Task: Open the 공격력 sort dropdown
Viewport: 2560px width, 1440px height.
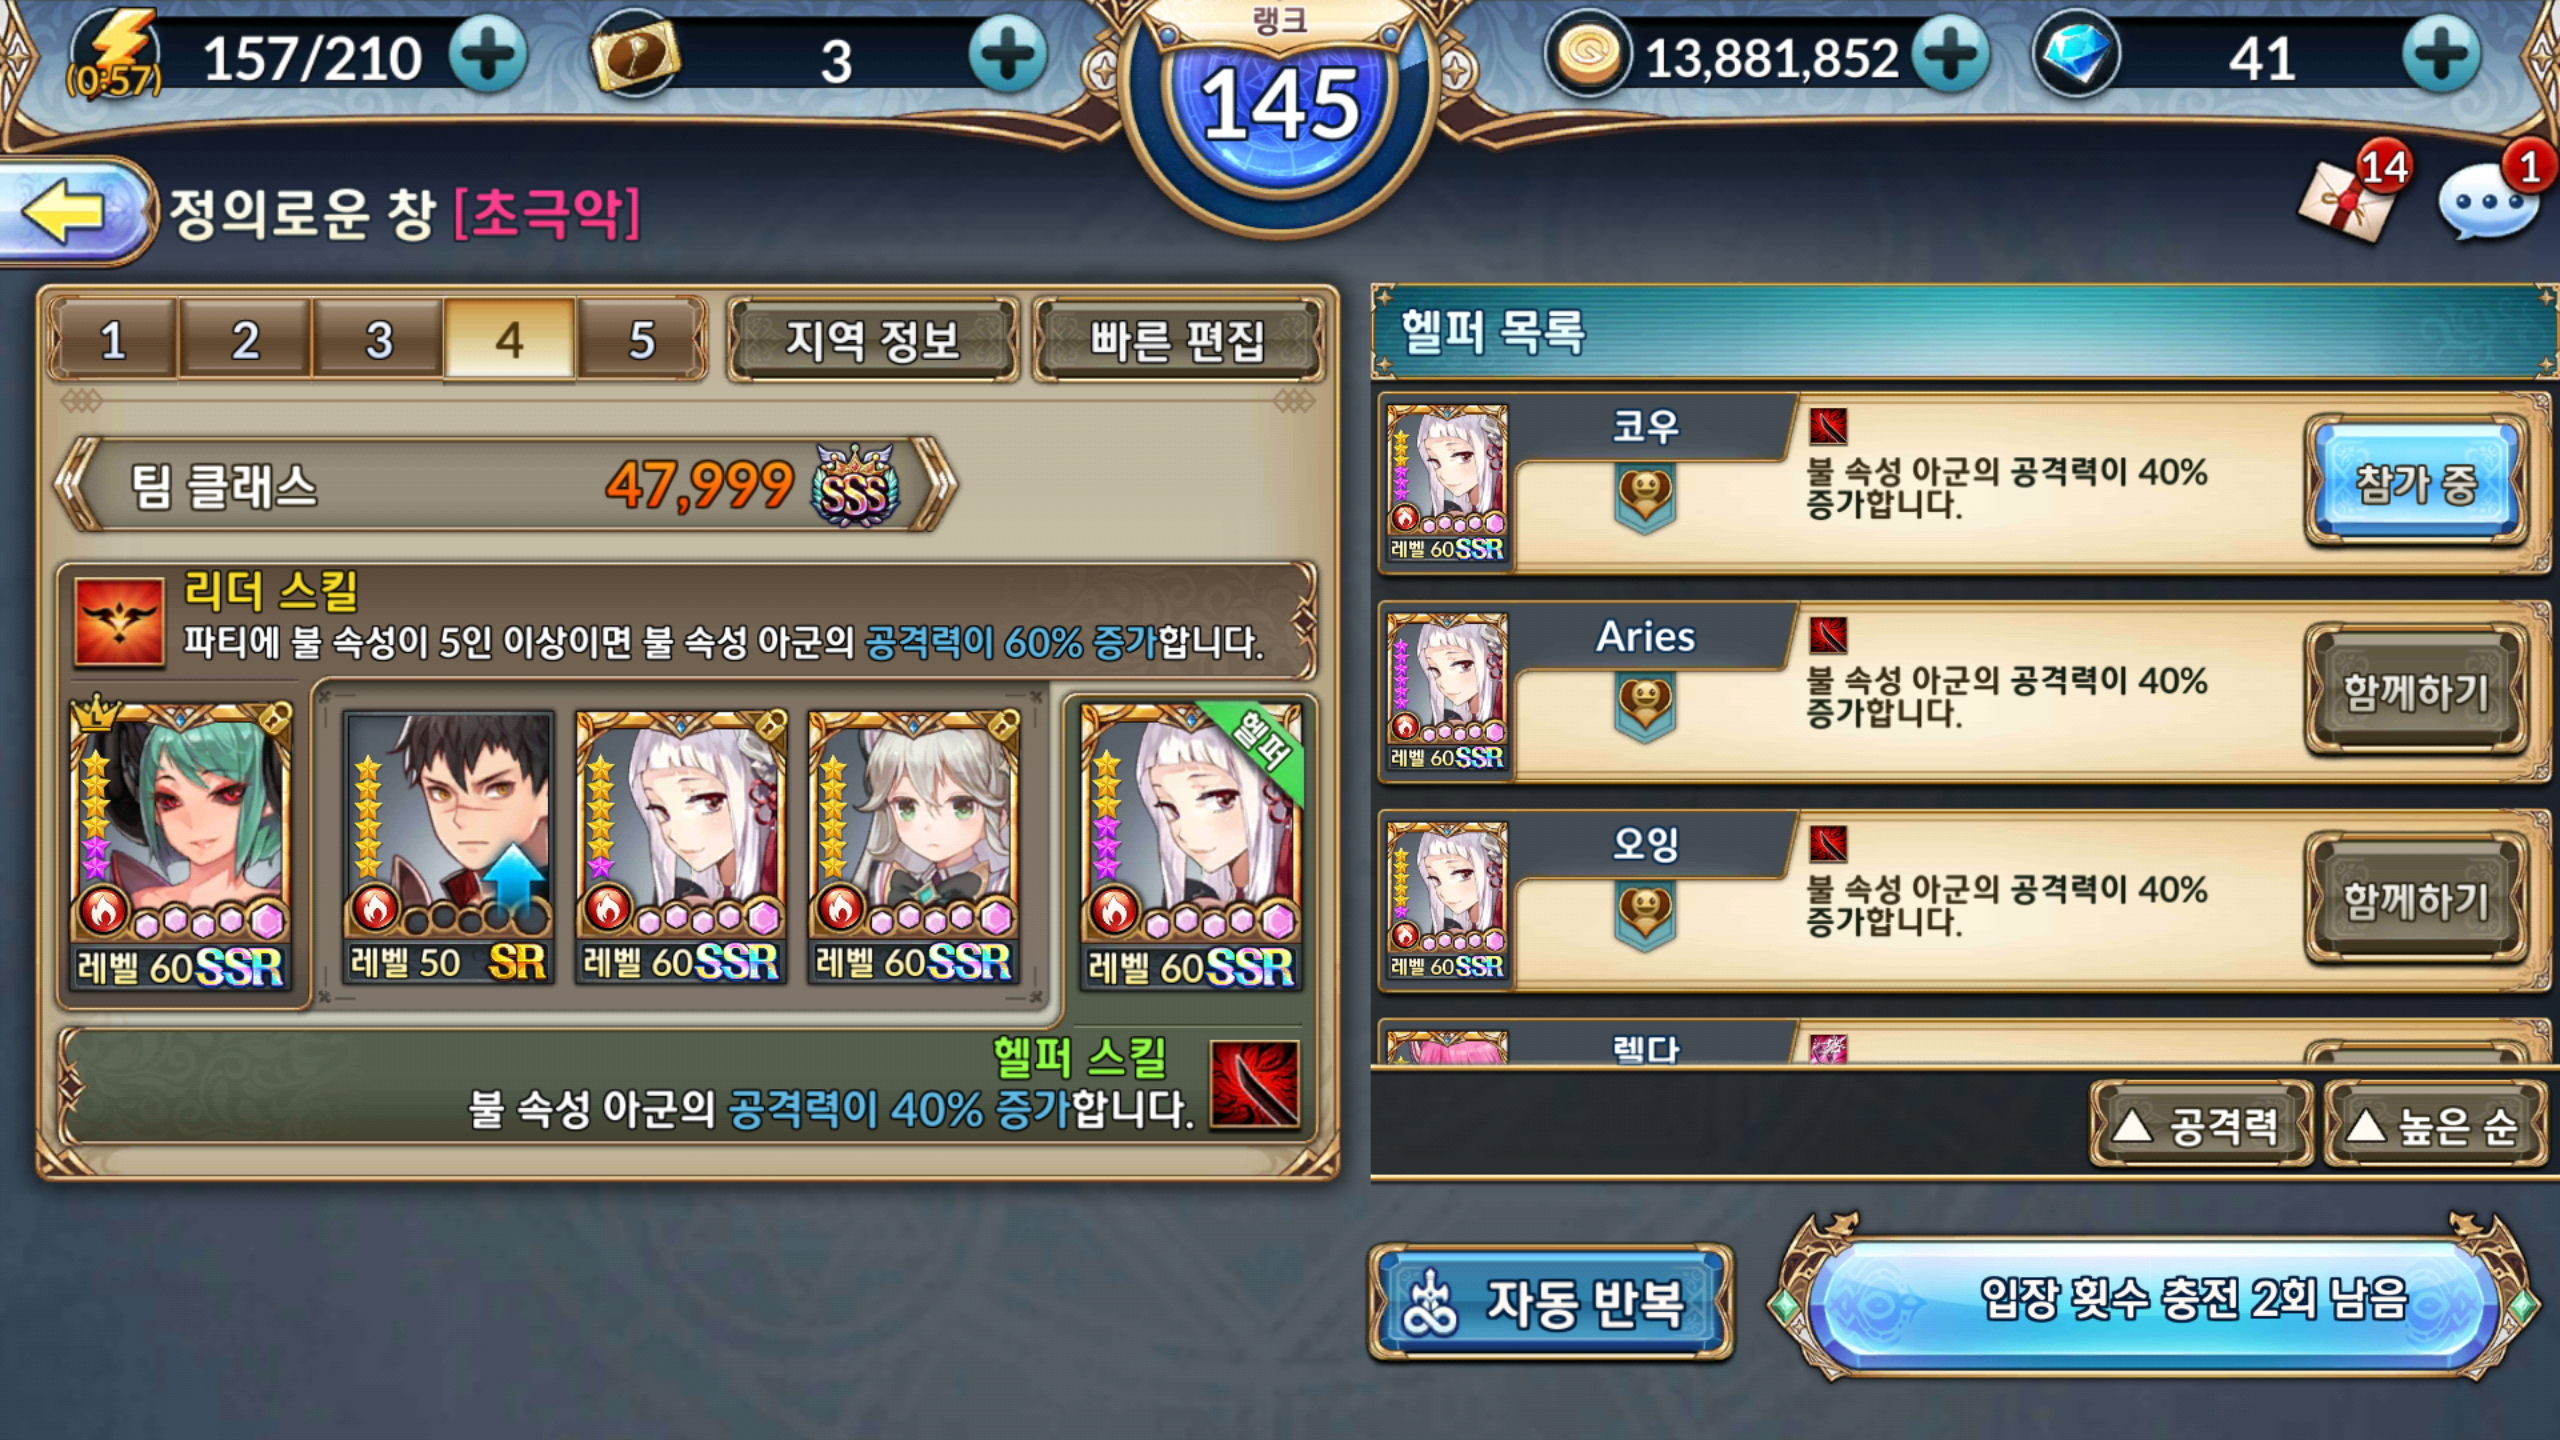Action: click(2200, 1126)
